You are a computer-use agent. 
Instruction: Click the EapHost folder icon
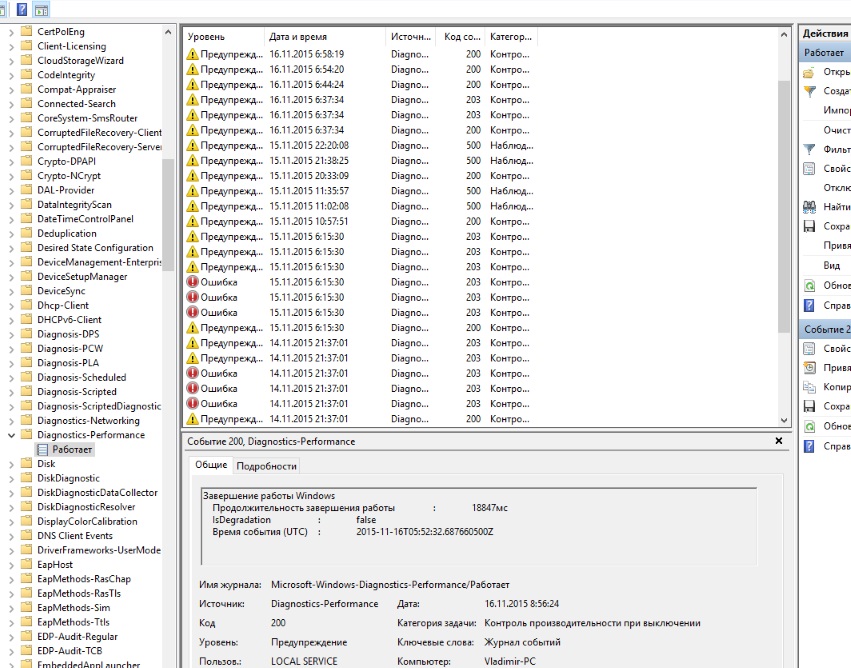pyautogui.click(x=27, y=564)
